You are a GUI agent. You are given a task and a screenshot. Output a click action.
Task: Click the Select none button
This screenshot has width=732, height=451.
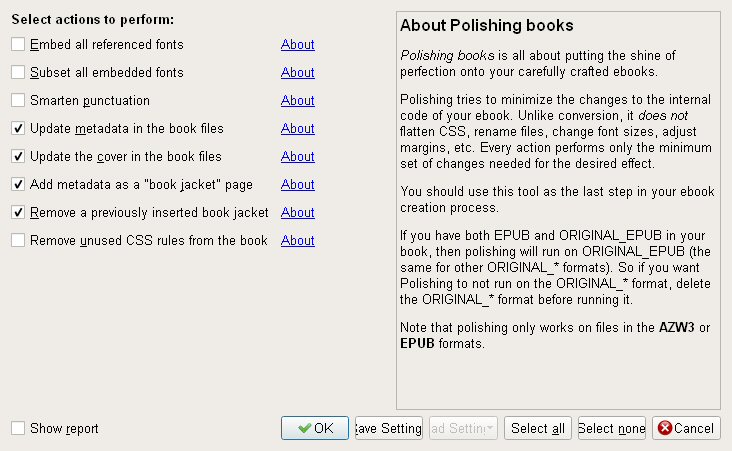pyautogui.click(x=611, y=428)
